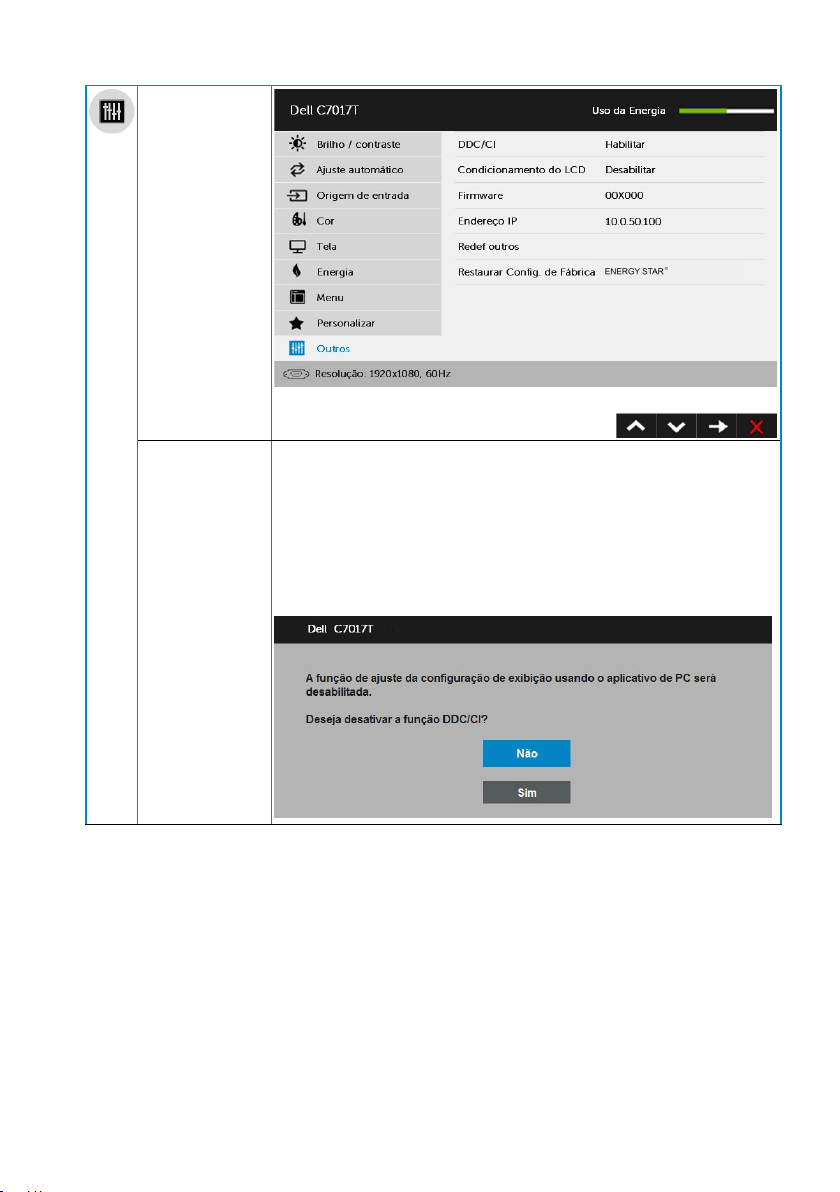
Task: Click the round Others sliders icon at table left
Action: point(112,112)
